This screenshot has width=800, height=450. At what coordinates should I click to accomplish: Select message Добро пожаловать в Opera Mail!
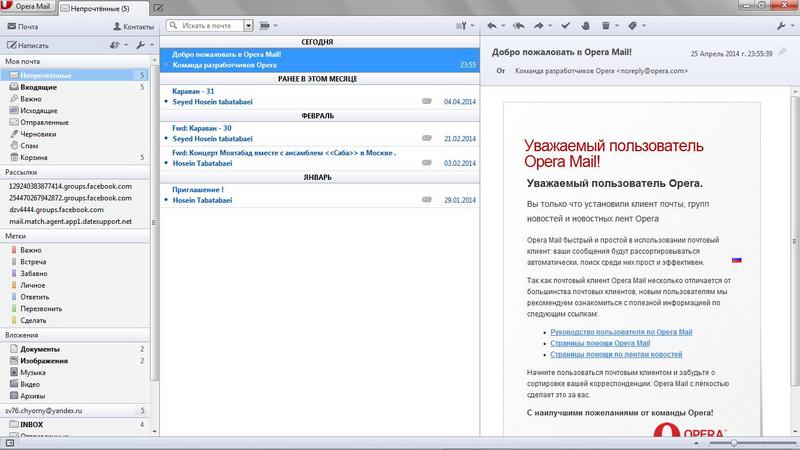point(319,60)
